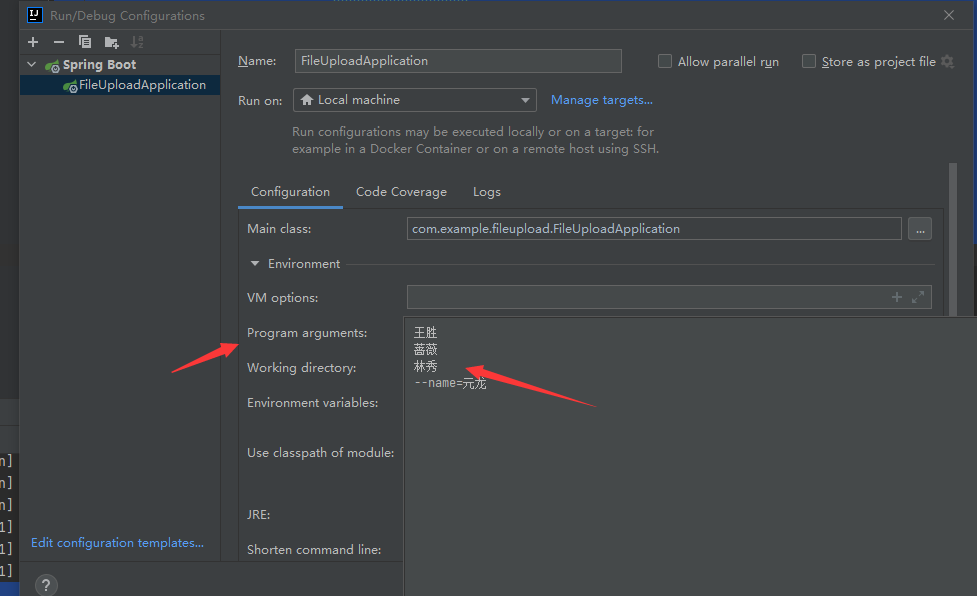Select the Spring Boot category label

100,65
